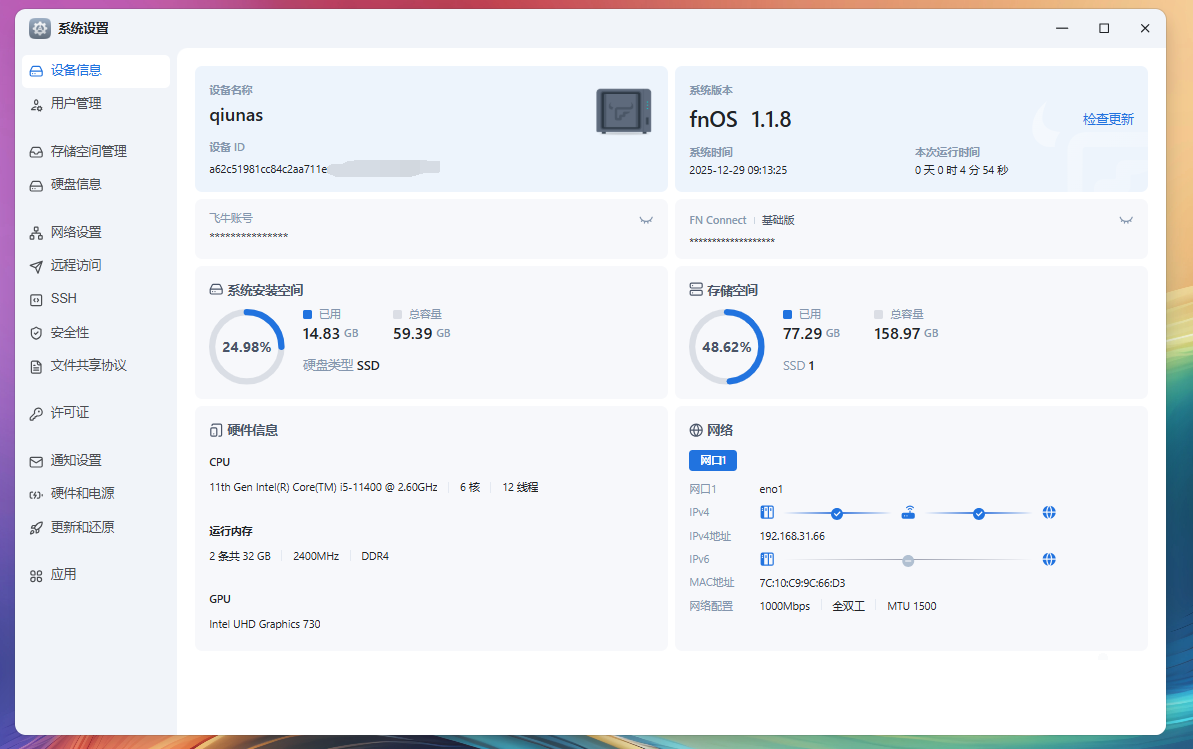The height and width of the screenshot is (749, 1193).
Task: Click the system time 2025-12-29 09:13:25
Action: coord(738,171)
